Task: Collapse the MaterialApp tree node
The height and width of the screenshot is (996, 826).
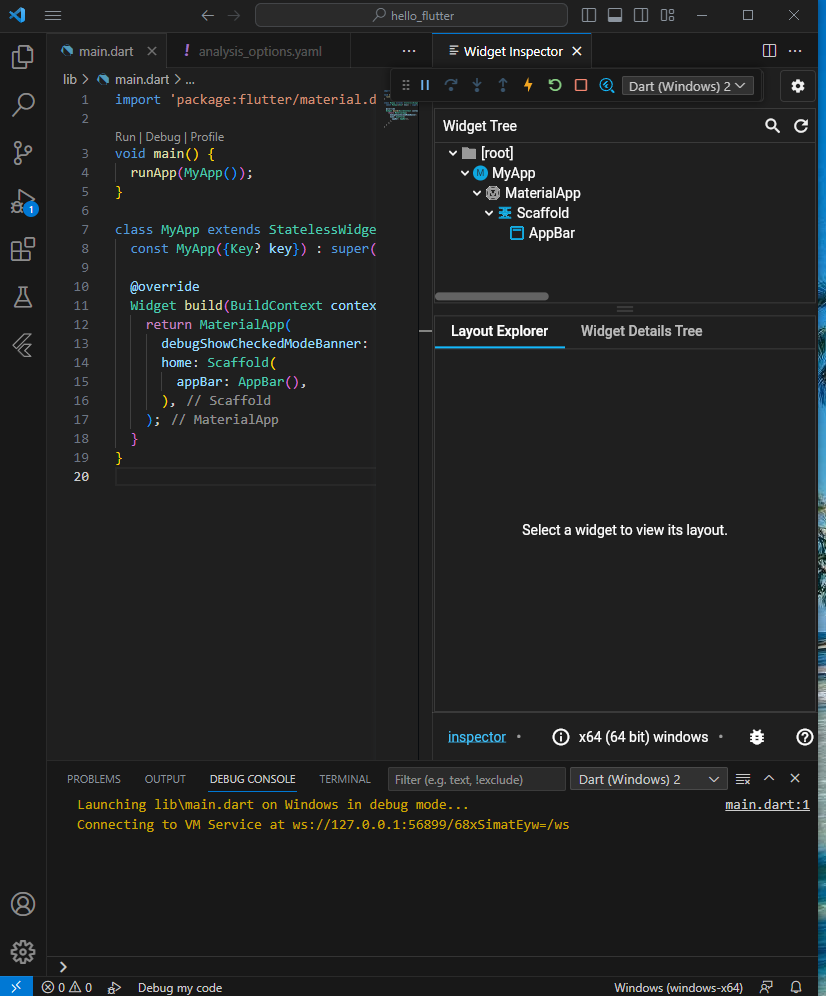Action: [477, 193]
